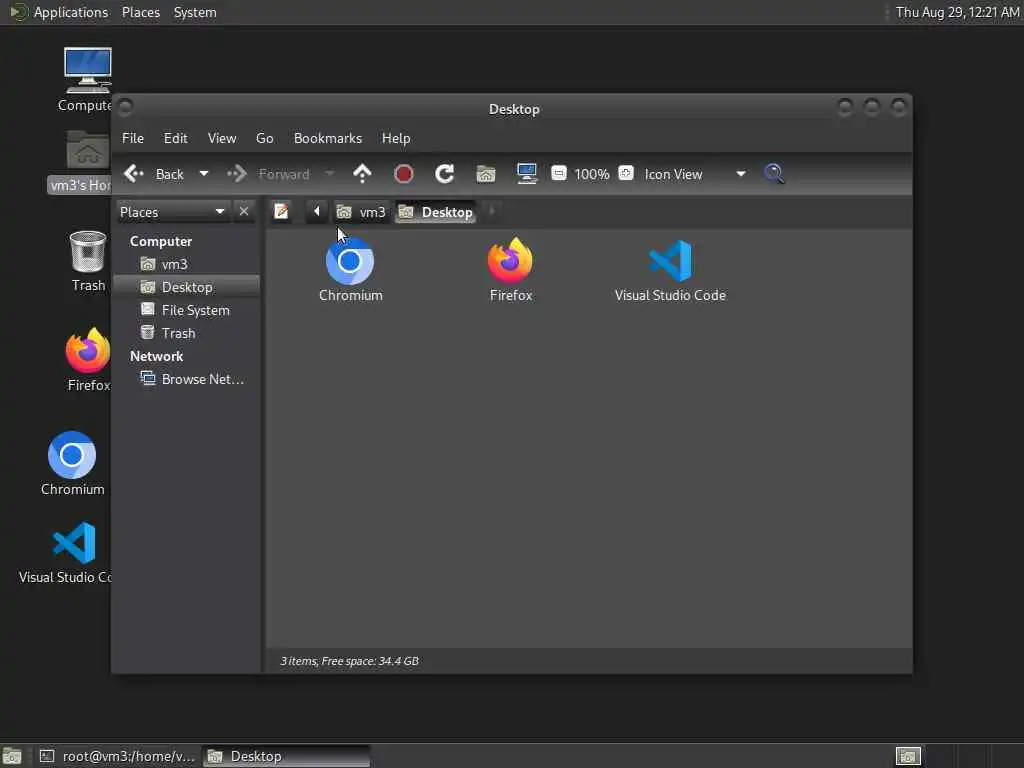Select File System in the sidebar

pyautogui.click(x=187, y=310)
